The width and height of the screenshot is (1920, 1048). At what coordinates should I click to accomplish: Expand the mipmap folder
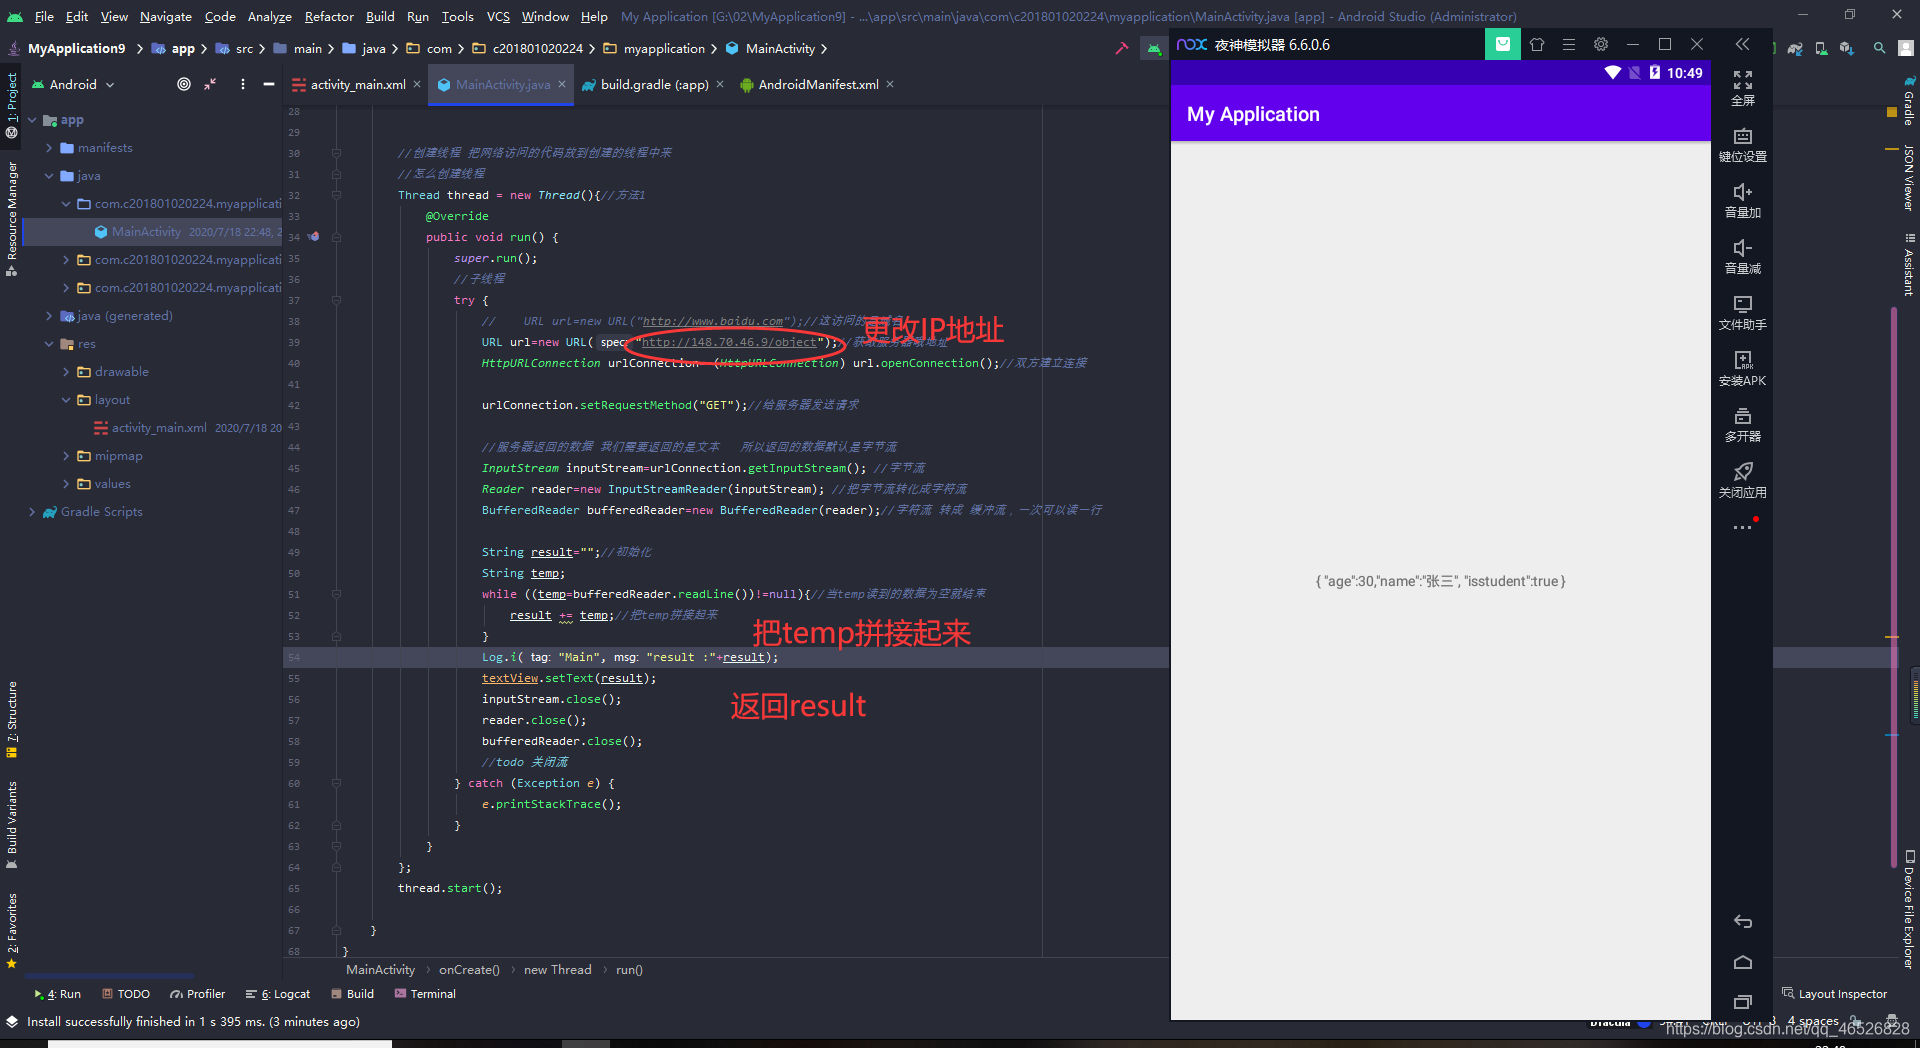66,456
